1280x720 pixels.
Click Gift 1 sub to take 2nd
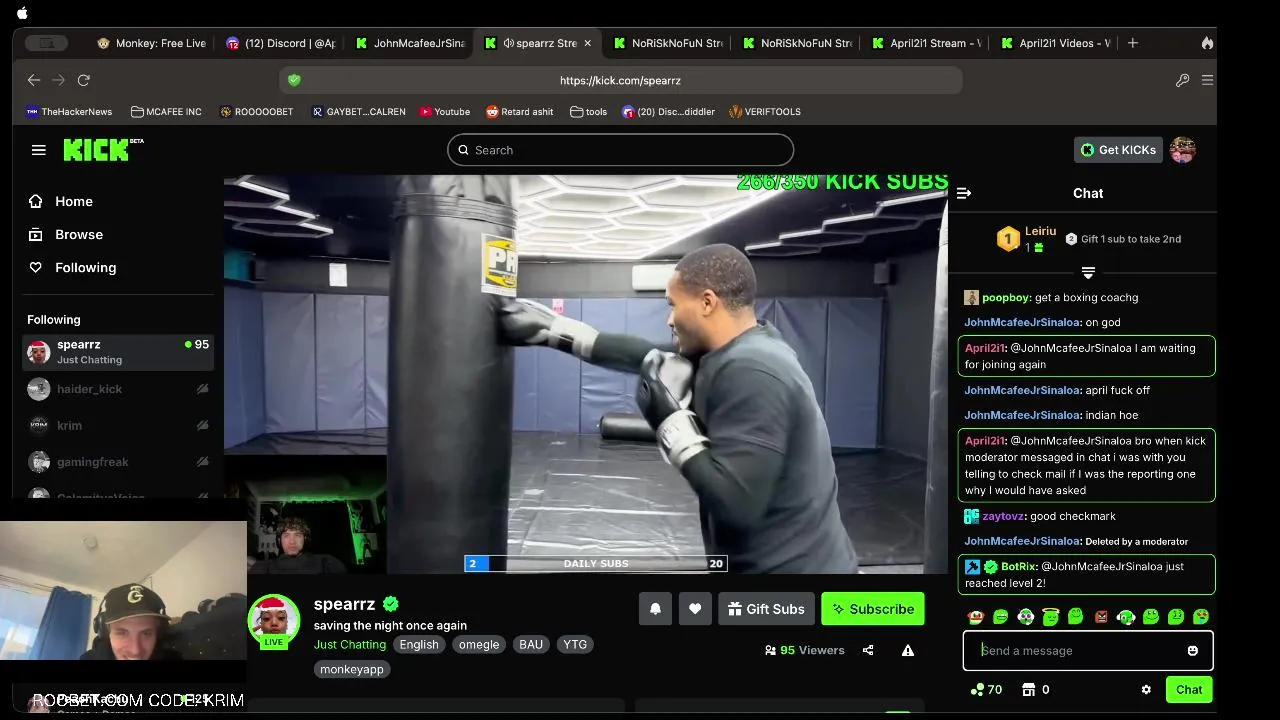[1123, 239]
